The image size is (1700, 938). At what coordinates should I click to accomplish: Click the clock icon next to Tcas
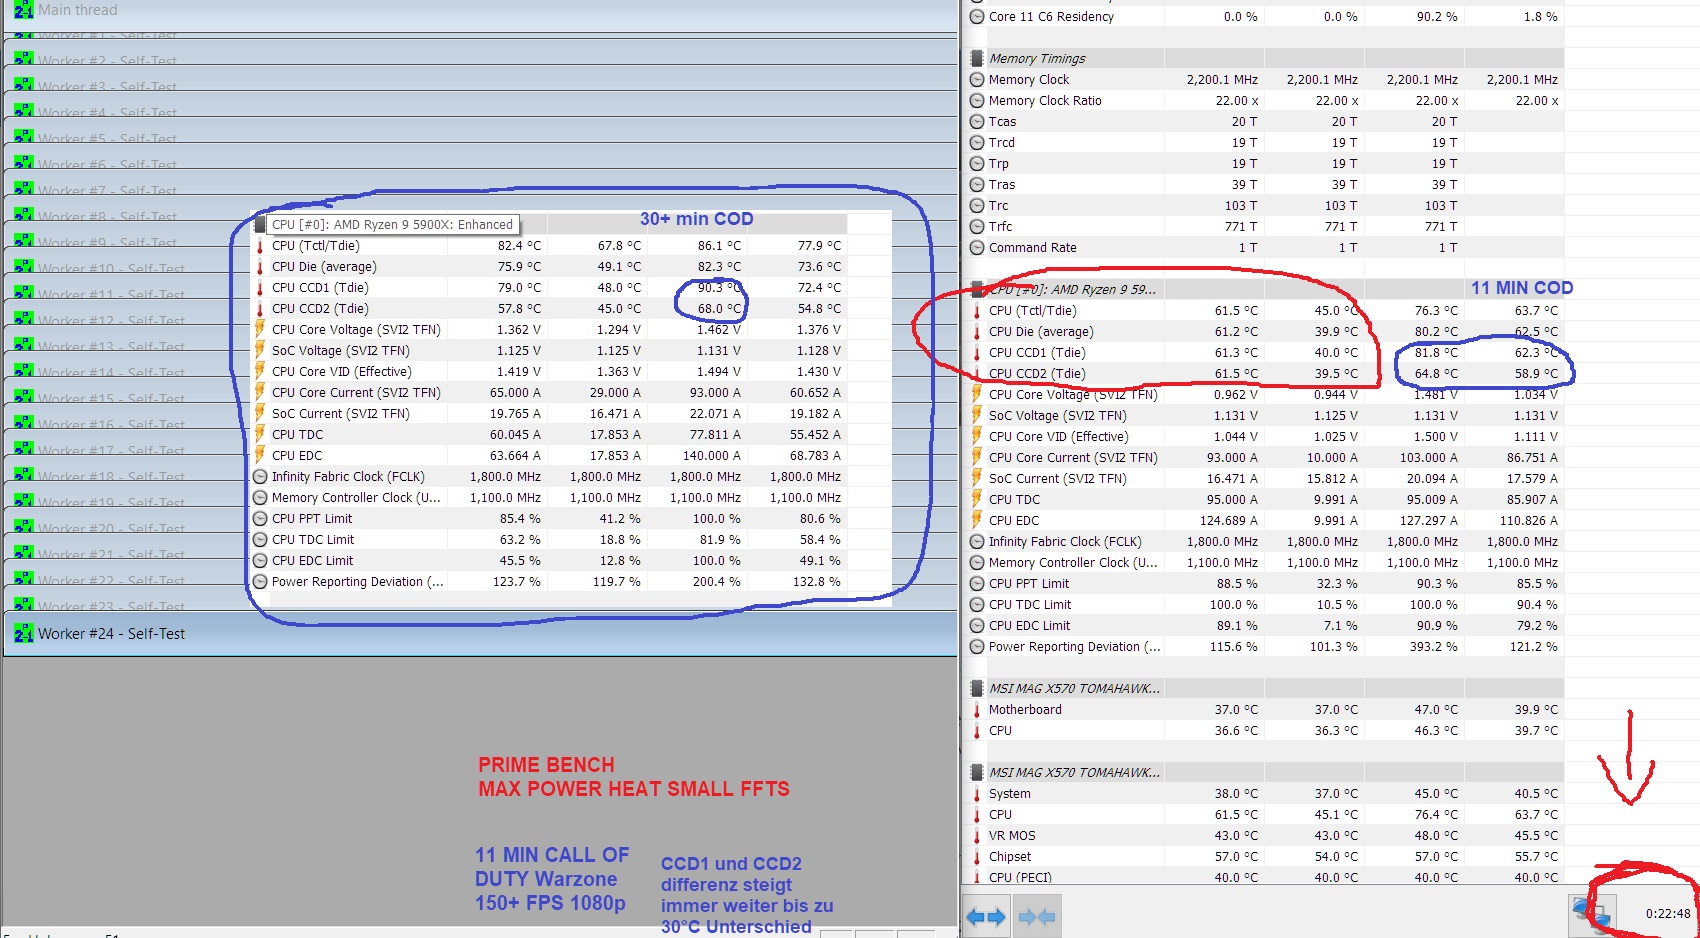tap(977, 121)
